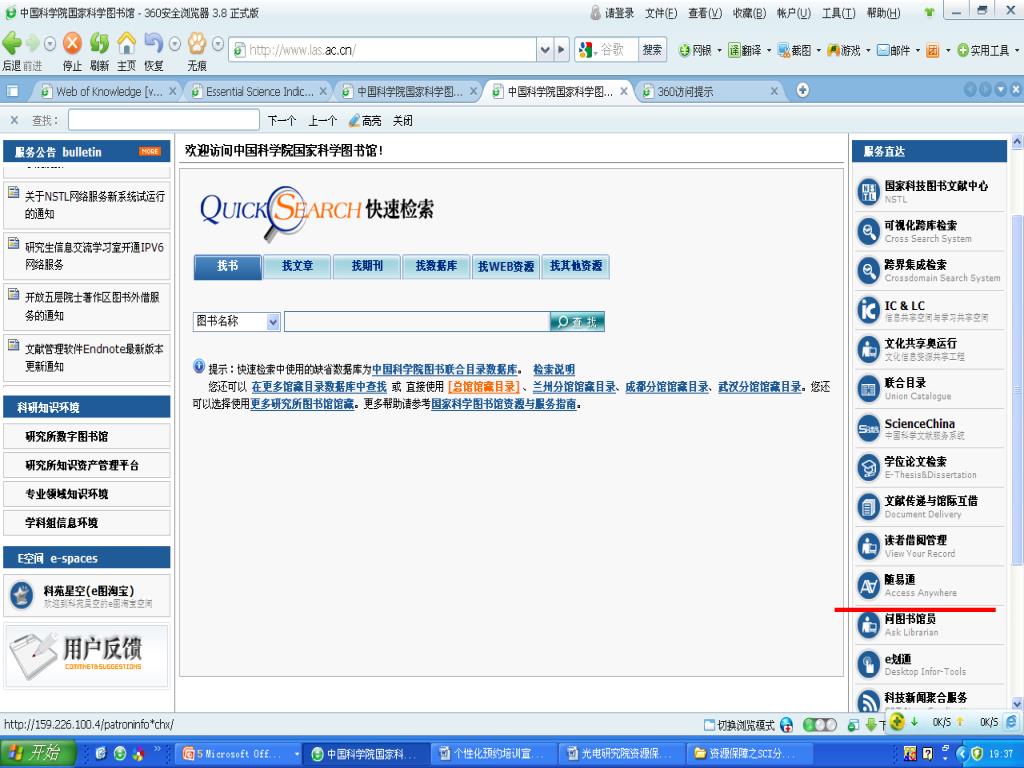Screen dimensions: 1024x768
Task: Open View Your Record icon
Action: coord(869,547)
